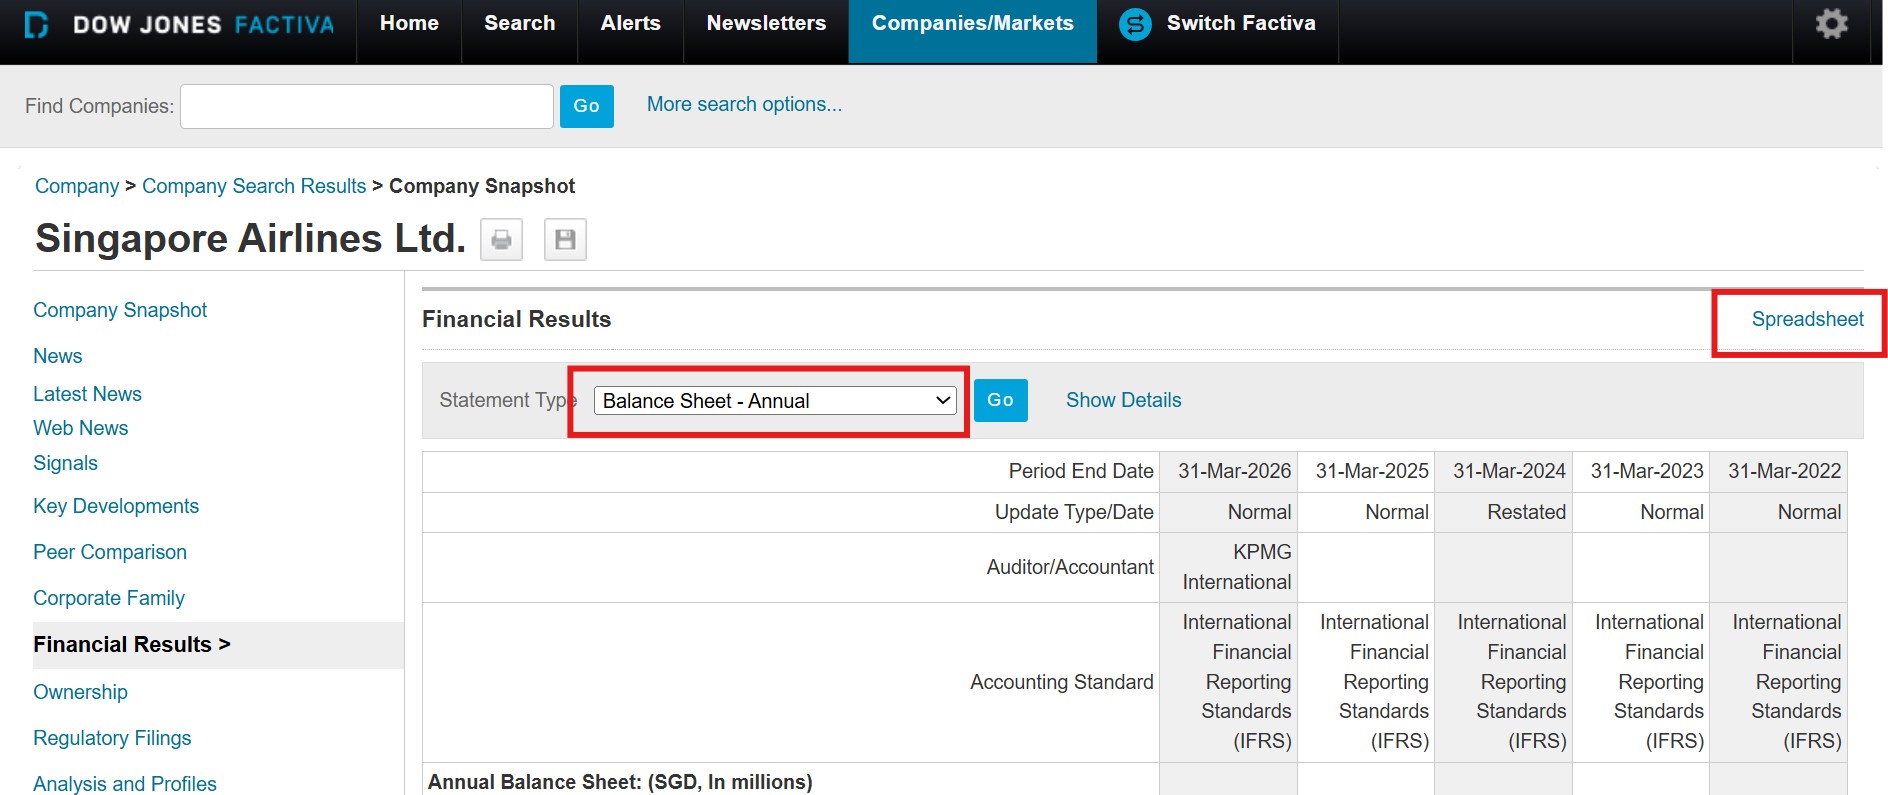Go to the Home tab
Viewport: 1888px width, 795px height.
409,23
